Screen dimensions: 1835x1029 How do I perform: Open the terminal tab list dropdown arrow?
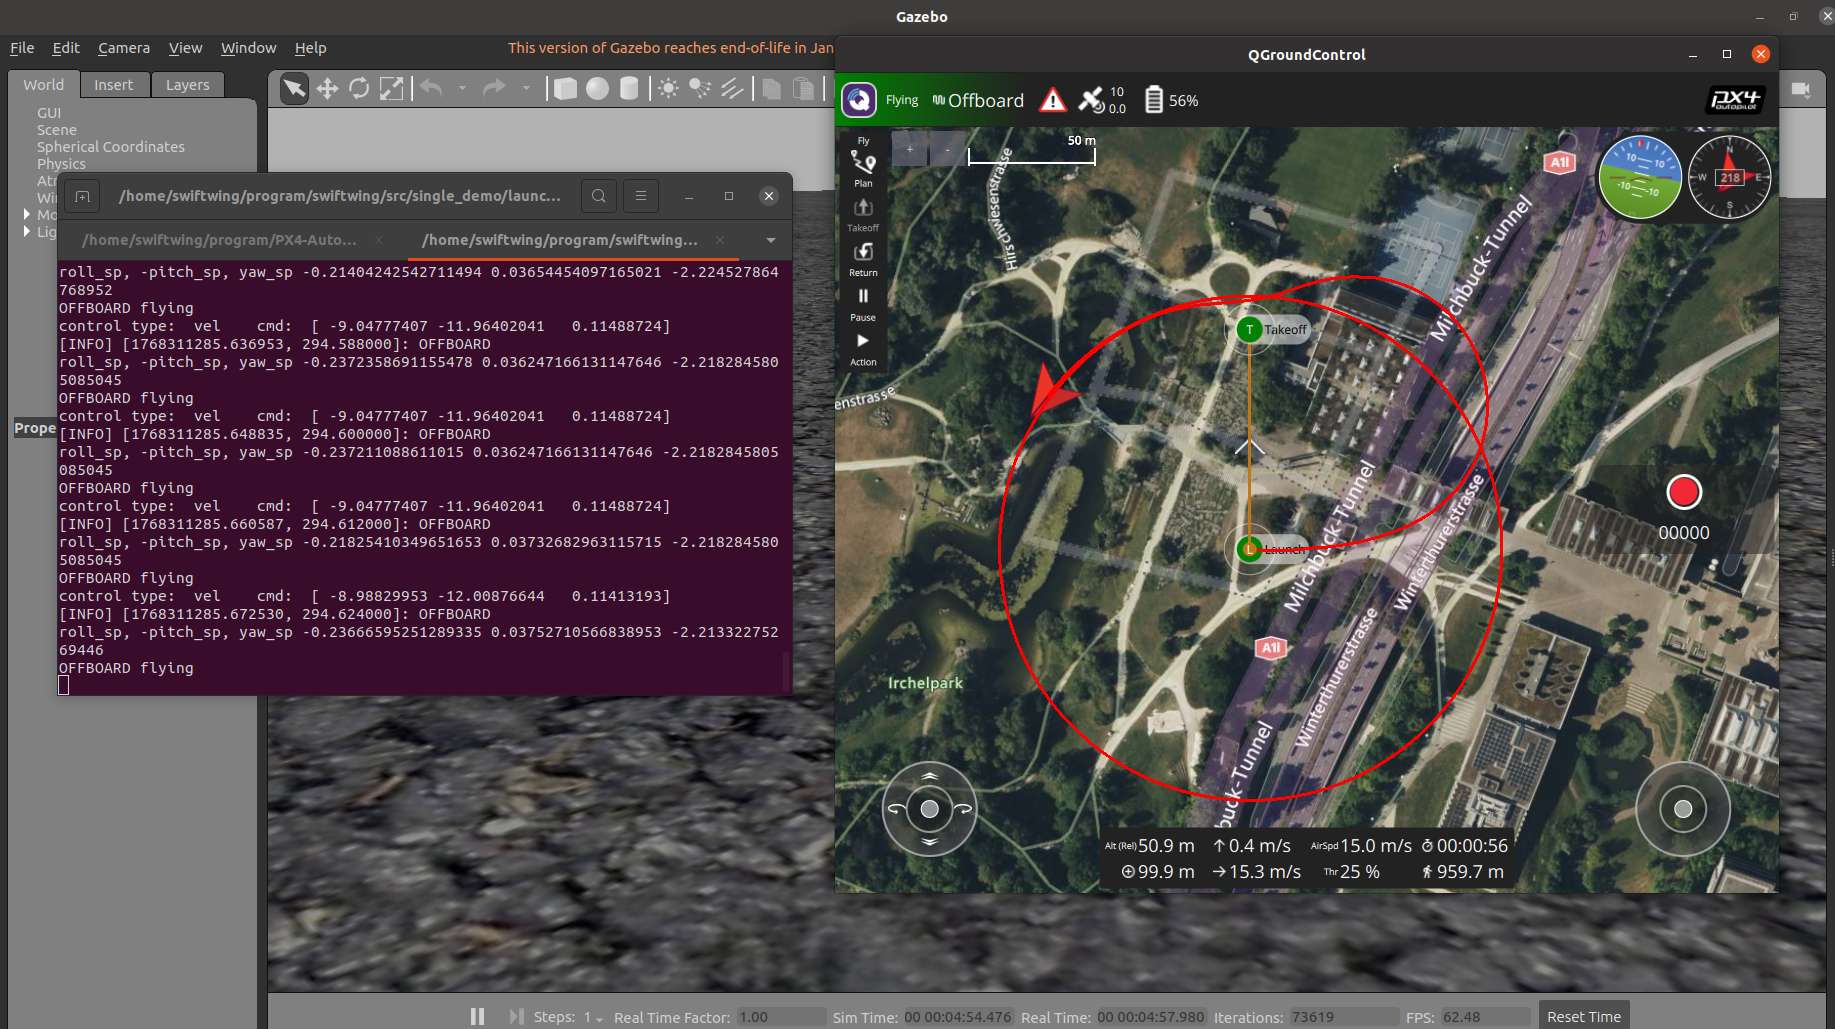point(770,240)
